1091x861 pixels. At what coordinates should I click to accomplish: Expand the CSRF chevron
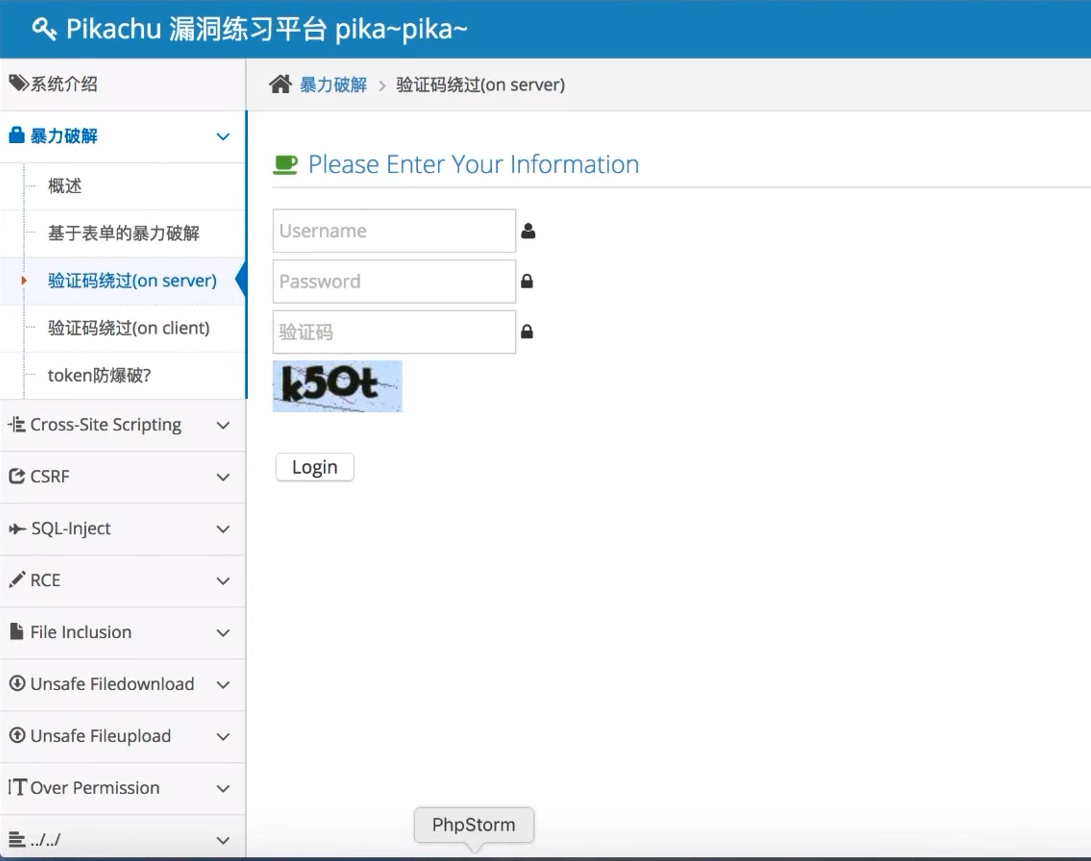[x=223, y=477]
